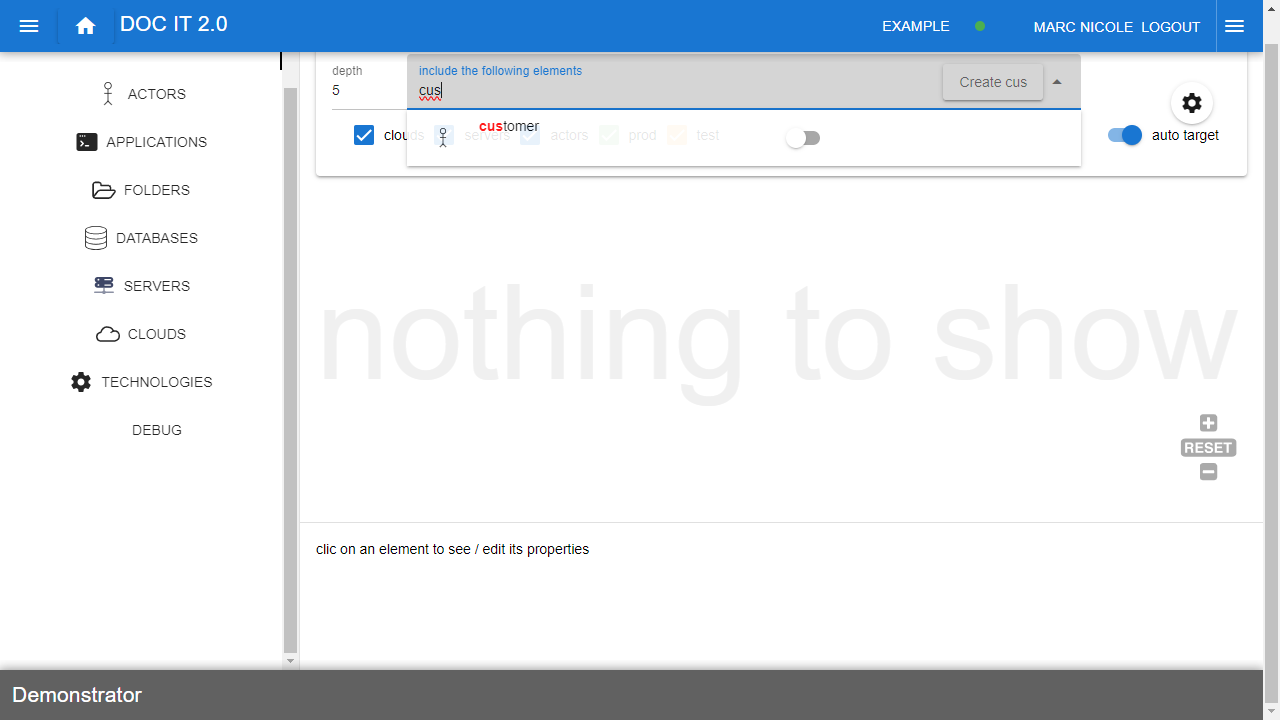
Task: Reset the graph zoom level
Action: [1208, 448]
